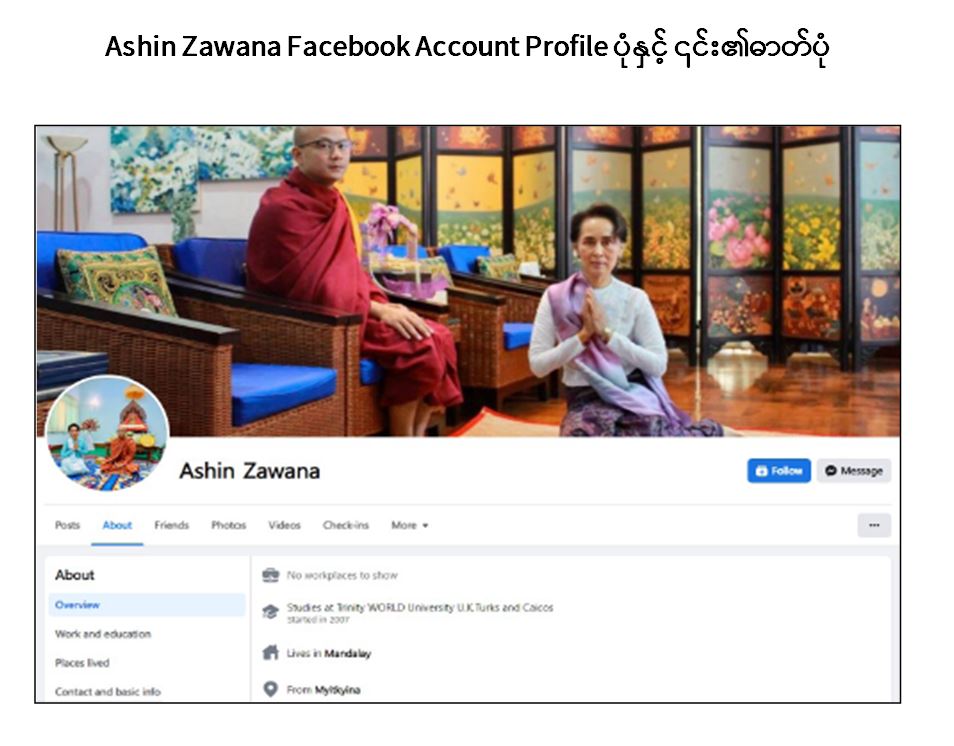
Task: Open the cover photo
Action: click(468, 281)
